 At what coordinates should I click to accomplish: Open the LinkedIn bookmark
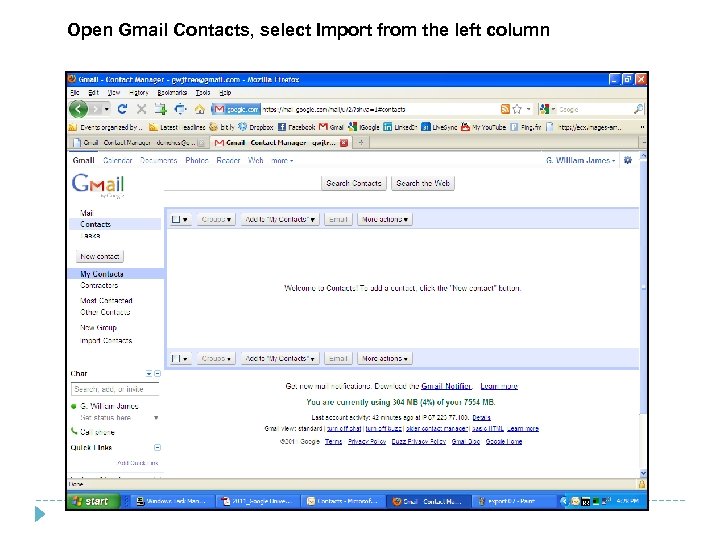[400, 127]
